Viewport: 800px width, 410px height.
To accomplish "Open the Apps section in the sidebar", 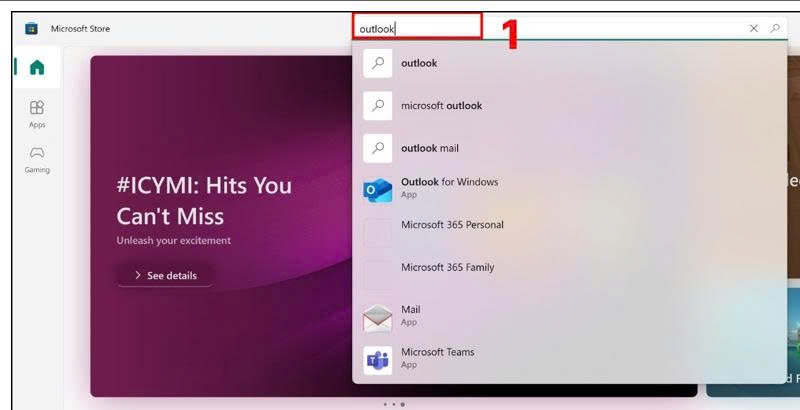I will (37, 114).
